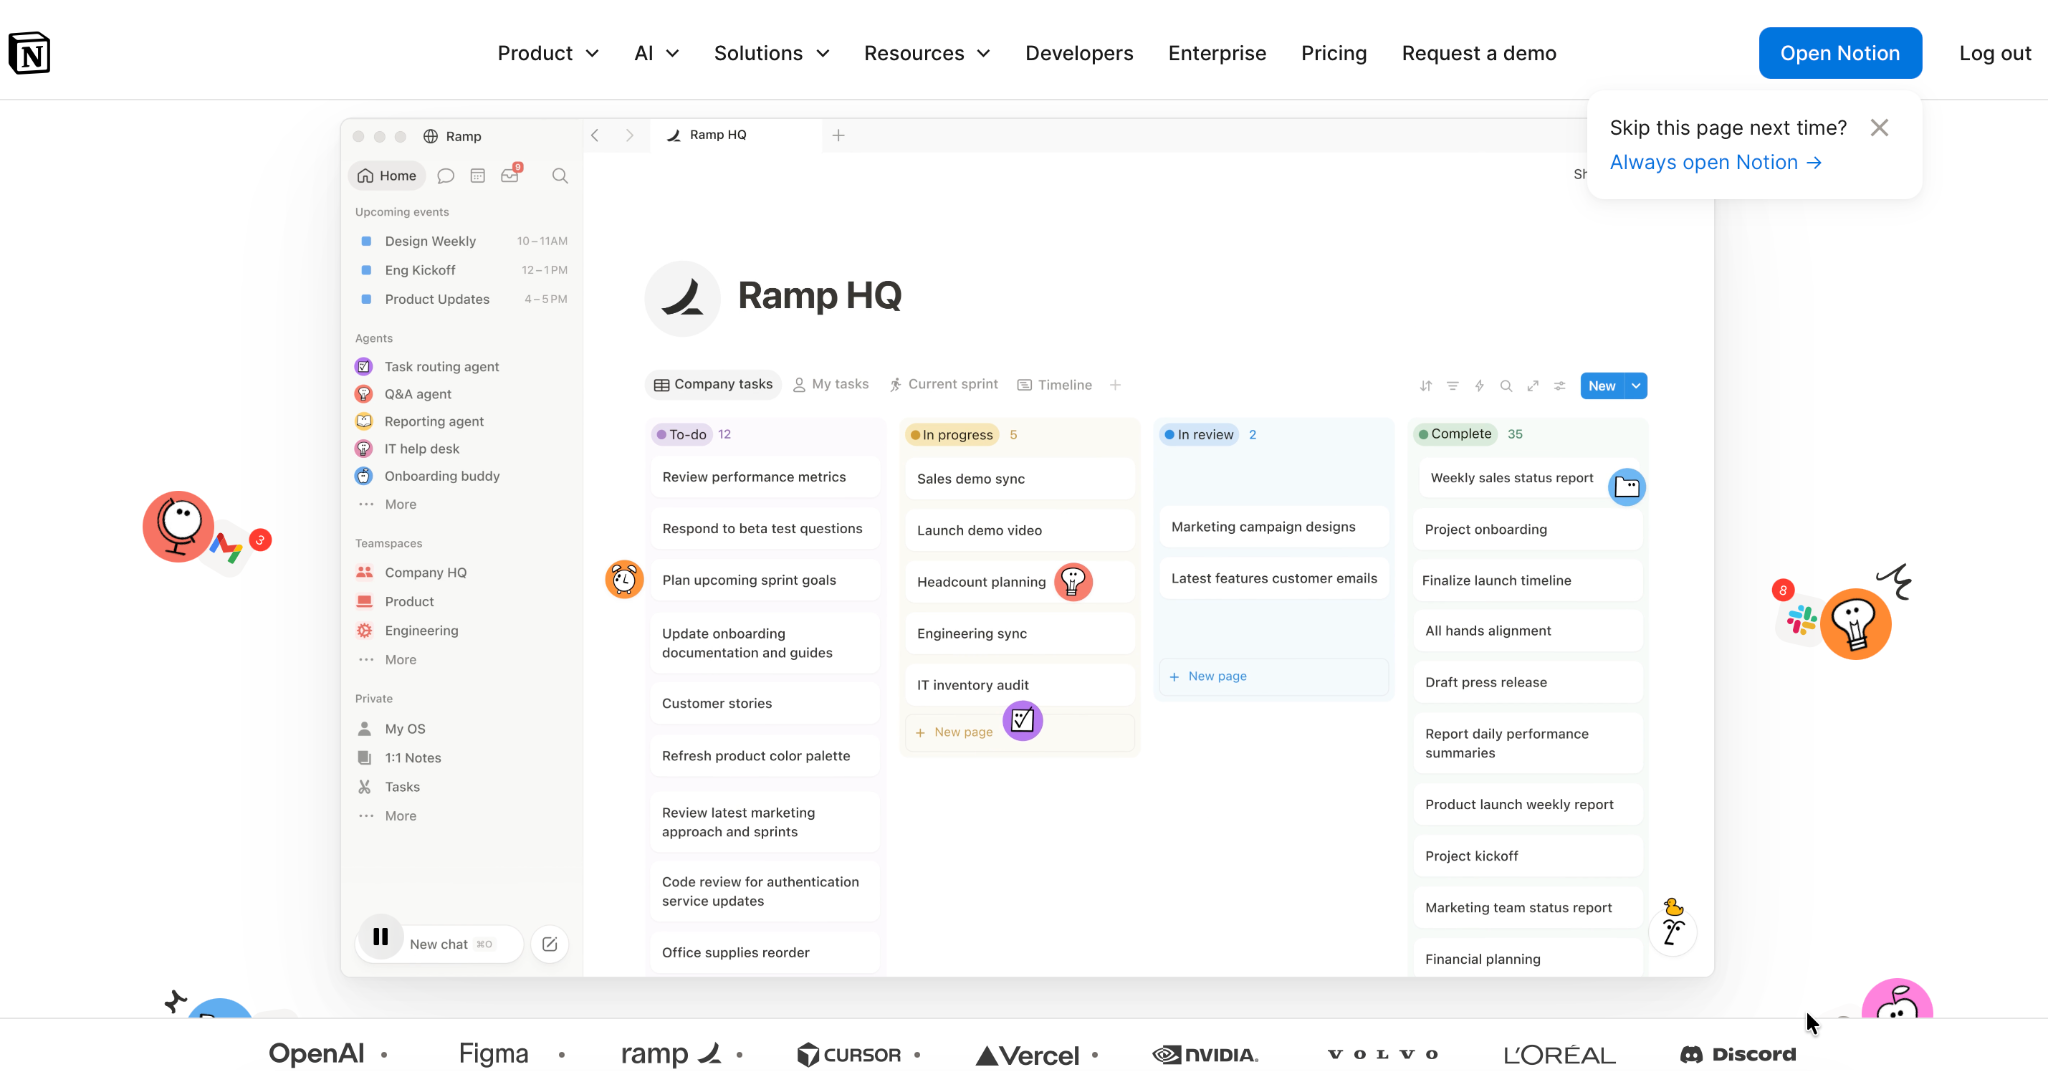This screenshot has width=2048, height=1071.
Task: Click Always open Notion link
Action: point(1715,162)
